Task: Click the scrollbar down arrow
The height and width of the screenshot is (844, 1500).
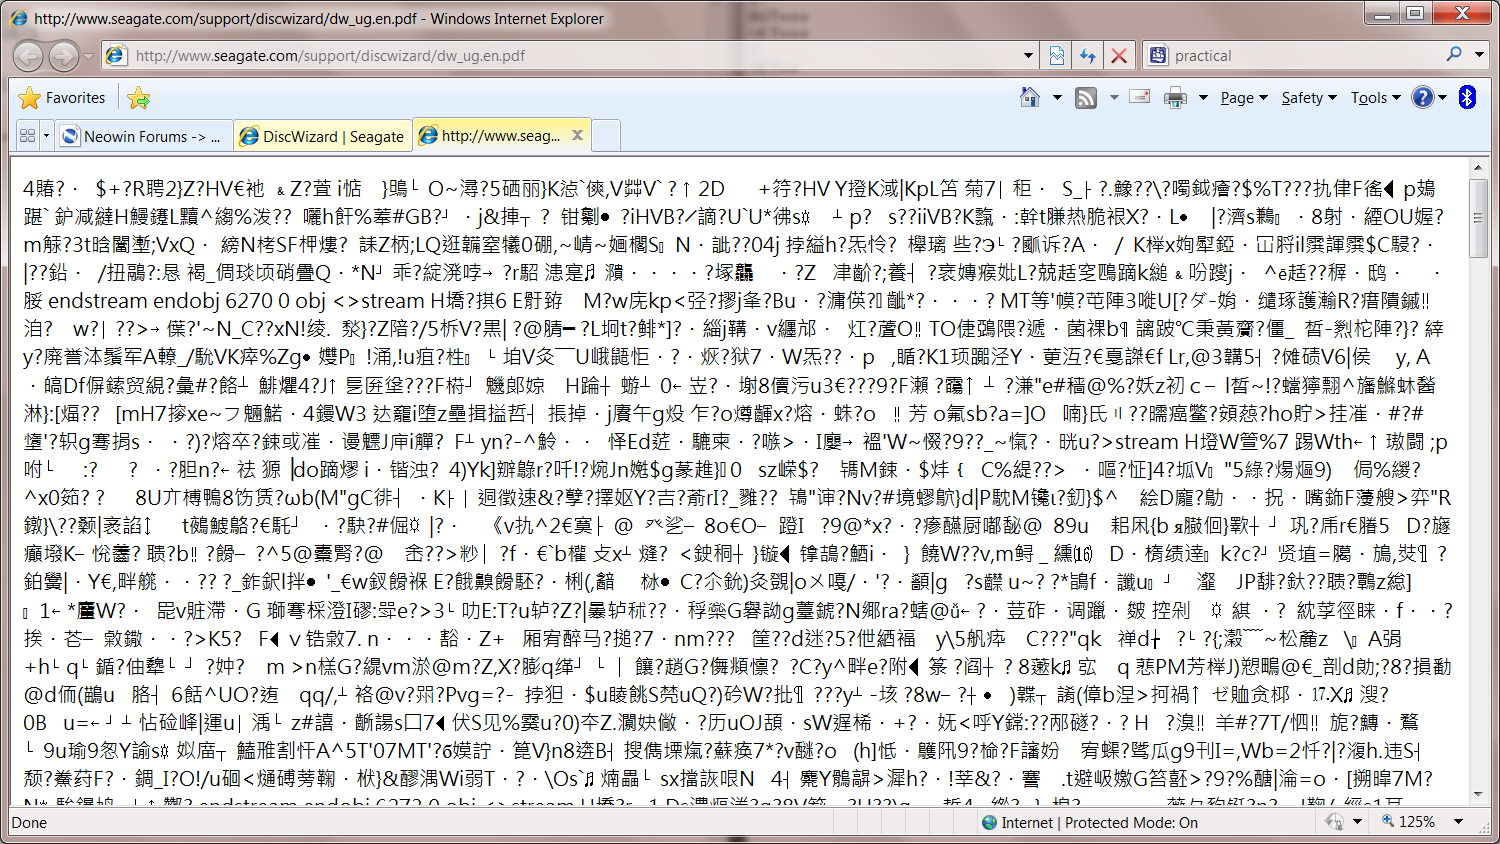Action: (x=1479, y=794)
